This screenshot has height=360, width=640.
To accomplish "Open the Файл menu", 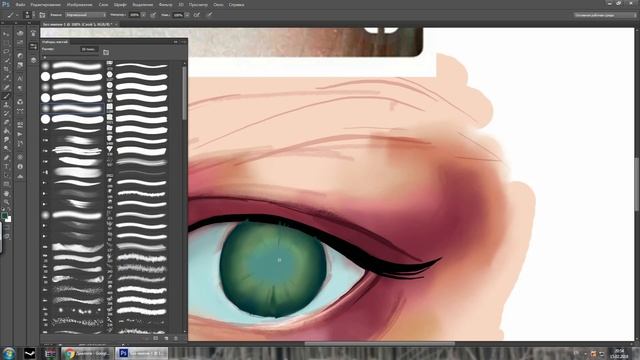I will 20,4.
